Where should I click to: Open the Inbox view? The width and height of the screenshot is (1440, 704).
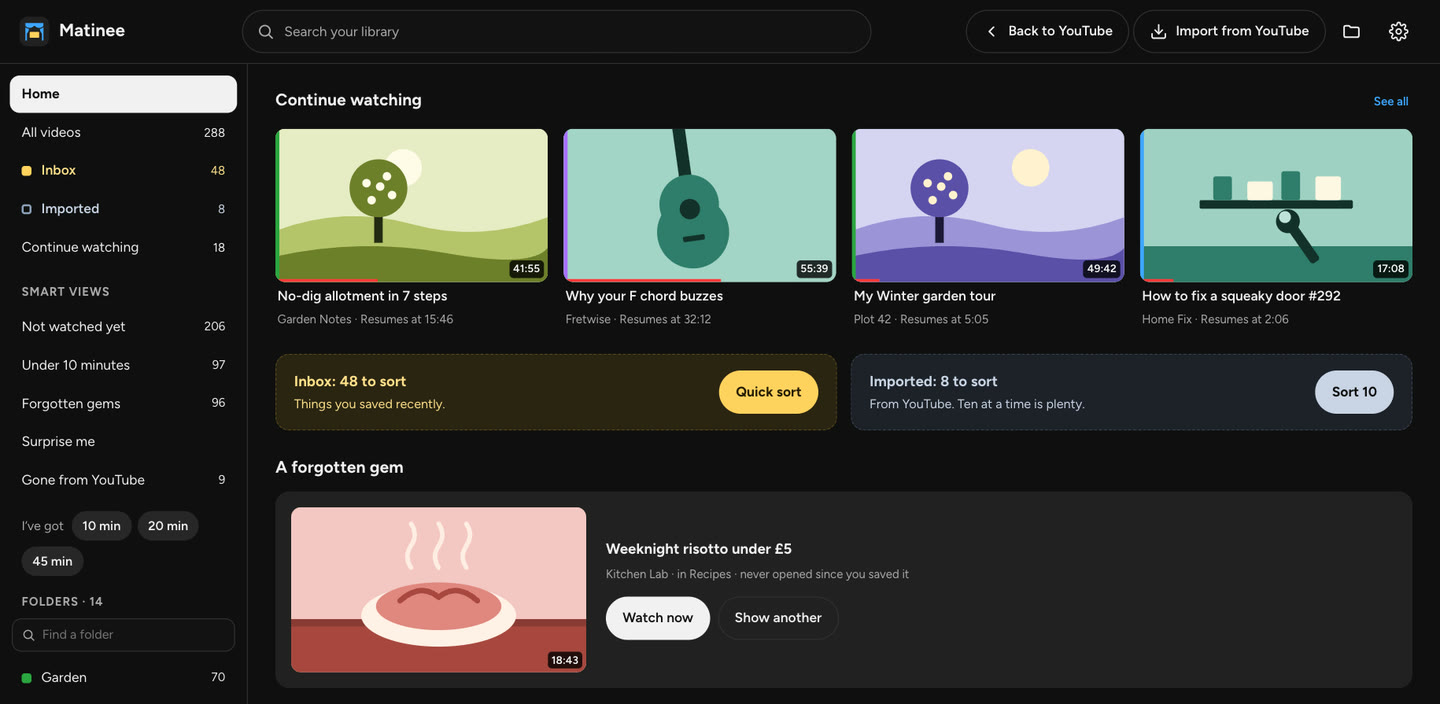coord(123,171)
